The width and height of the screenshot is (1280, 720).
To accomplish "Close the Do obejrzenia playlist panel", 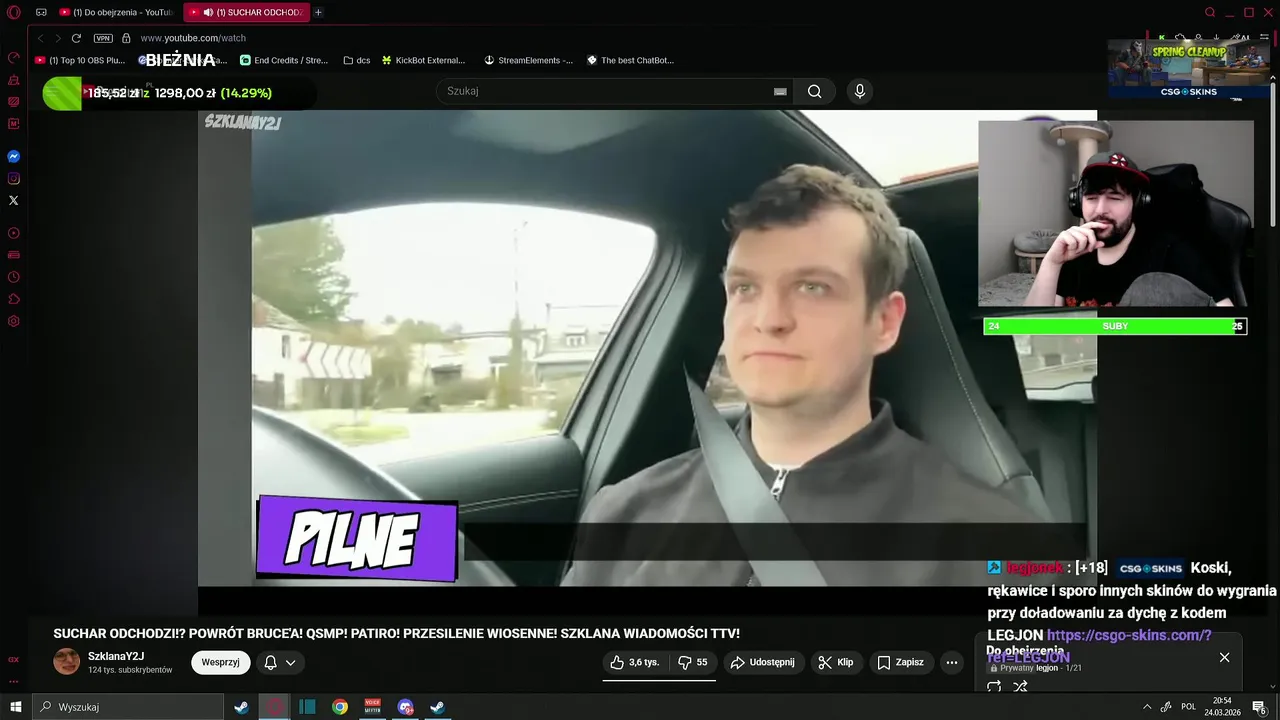I will point(1224,657).
